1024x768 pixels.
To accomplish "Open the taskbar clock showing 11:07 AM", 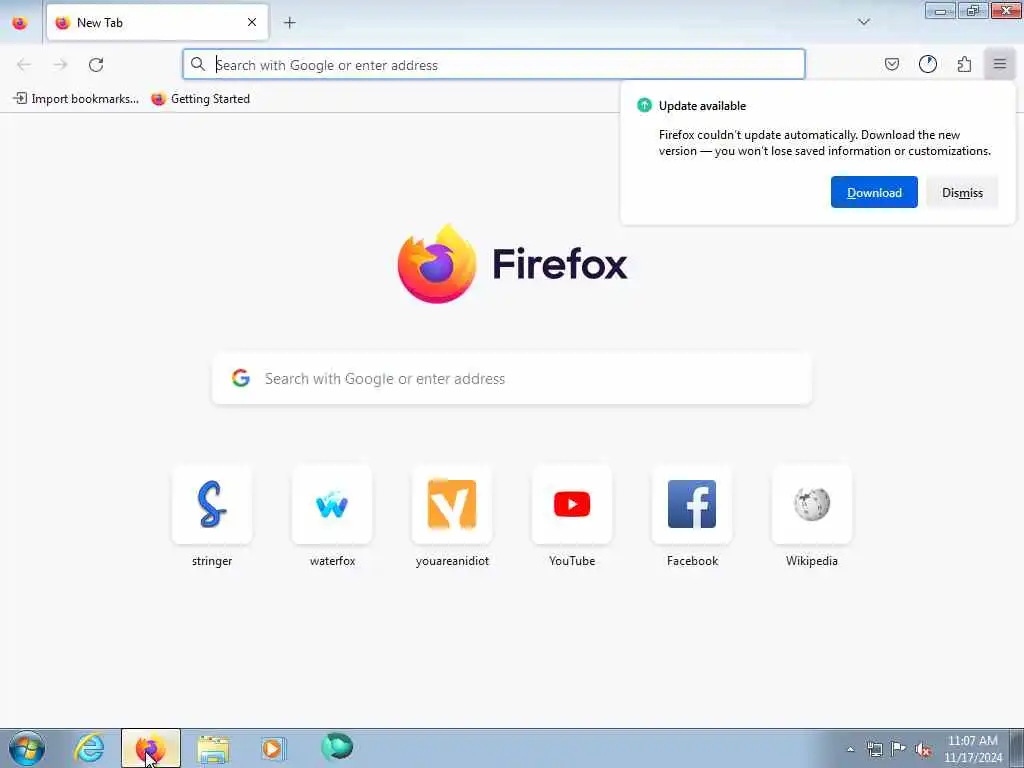I will (x=973, y=749).
